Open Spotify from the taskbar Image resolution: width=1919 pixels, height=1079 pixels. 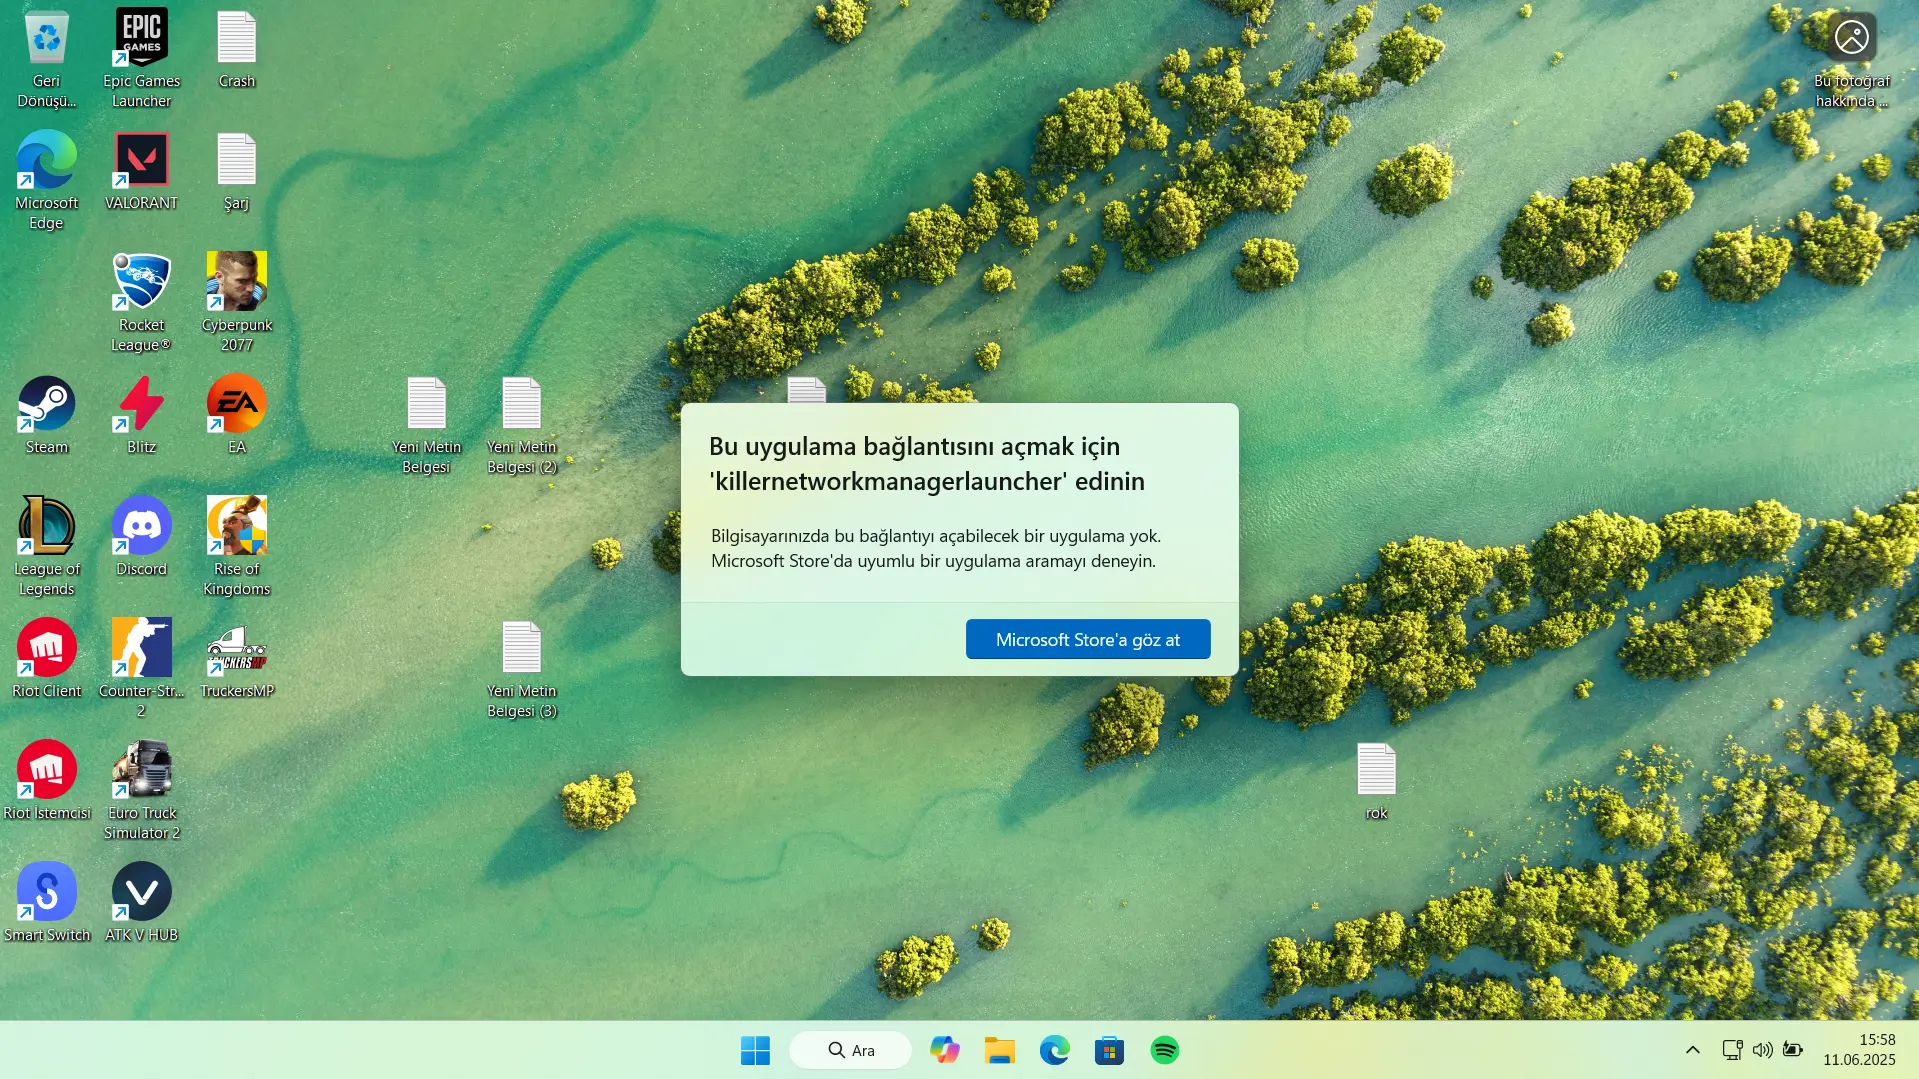pos(1164,1050)
